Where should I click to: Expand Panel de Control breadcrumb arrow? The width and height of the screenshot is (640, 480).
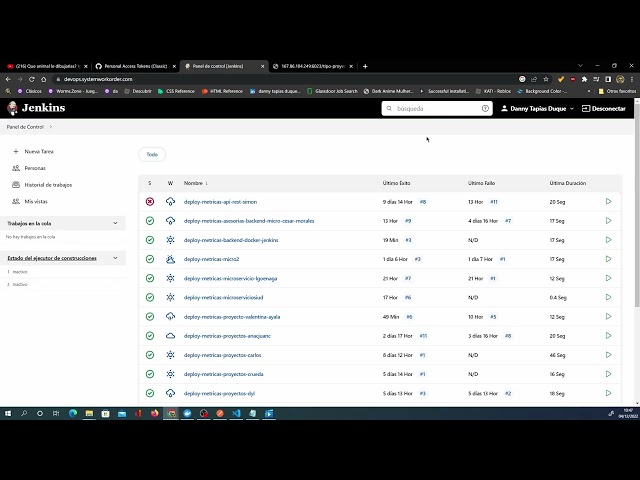click(51, 127)
